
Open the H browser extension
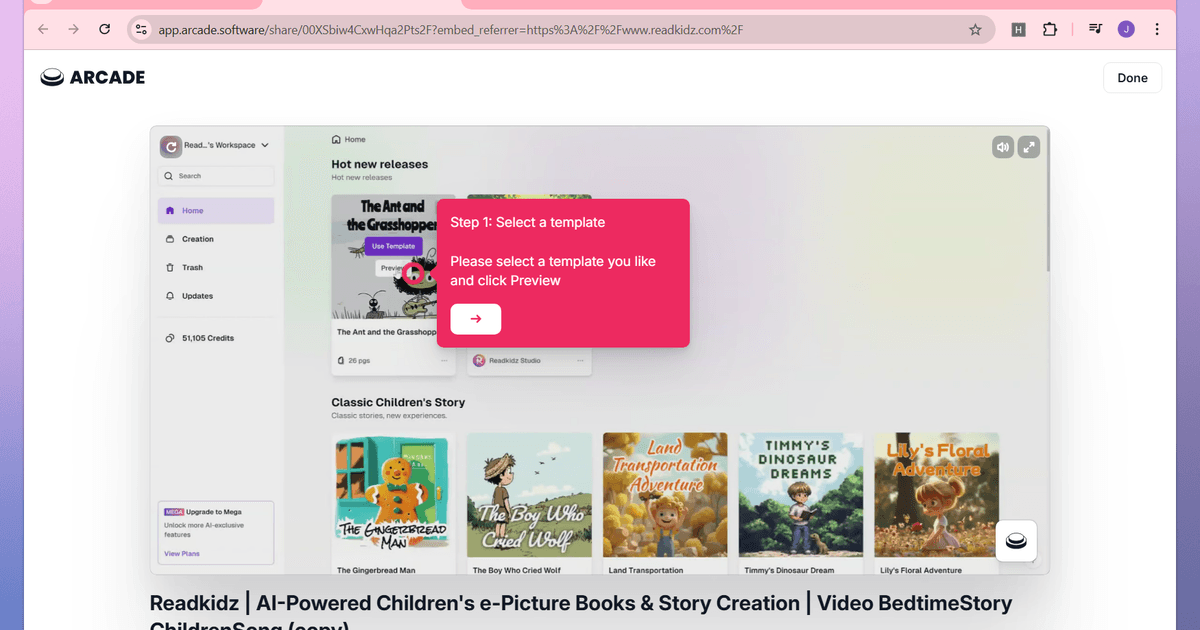point(1018,30)
